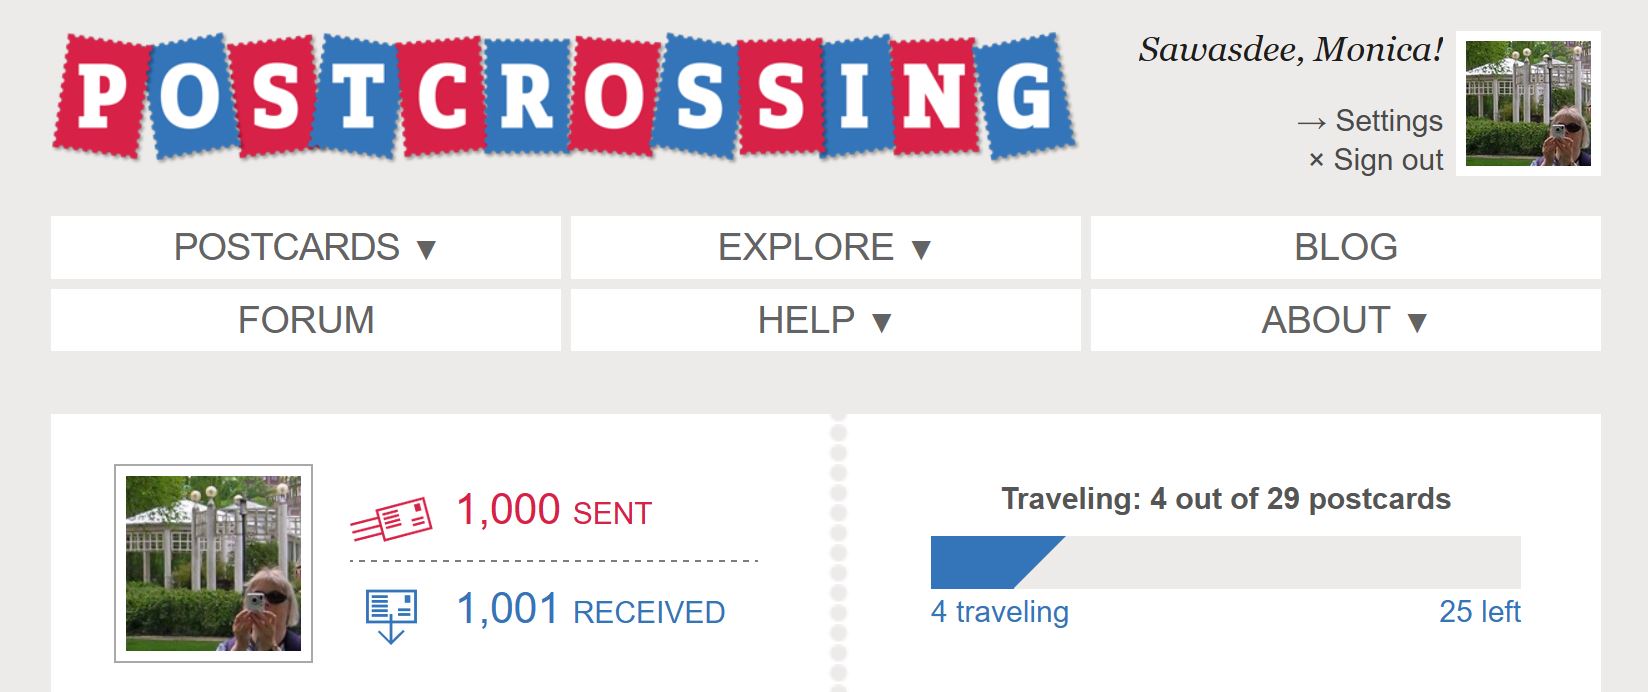Click the Postcrossing stamp-letter logo
The height and width of the screenshot is (692, 1648).
click(x=565, y=96)
